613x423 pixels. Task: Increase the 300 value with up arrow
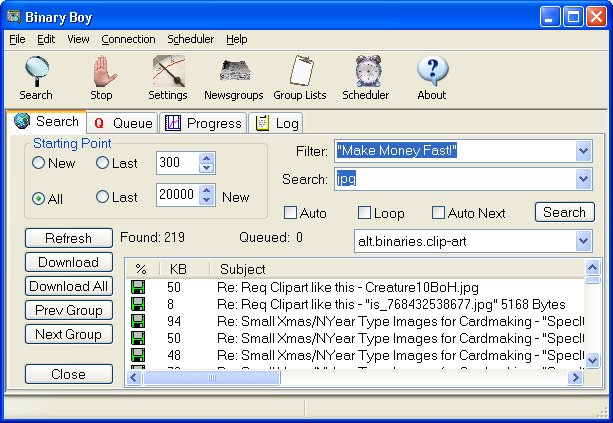pyautogui.click(x=207, y=158)
